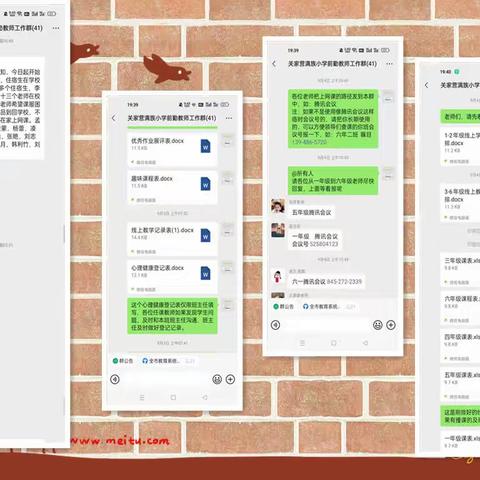Screen dimensions: 480x480
Task: Select the green message about 心理健康登记表
Action: click(172, 316)
